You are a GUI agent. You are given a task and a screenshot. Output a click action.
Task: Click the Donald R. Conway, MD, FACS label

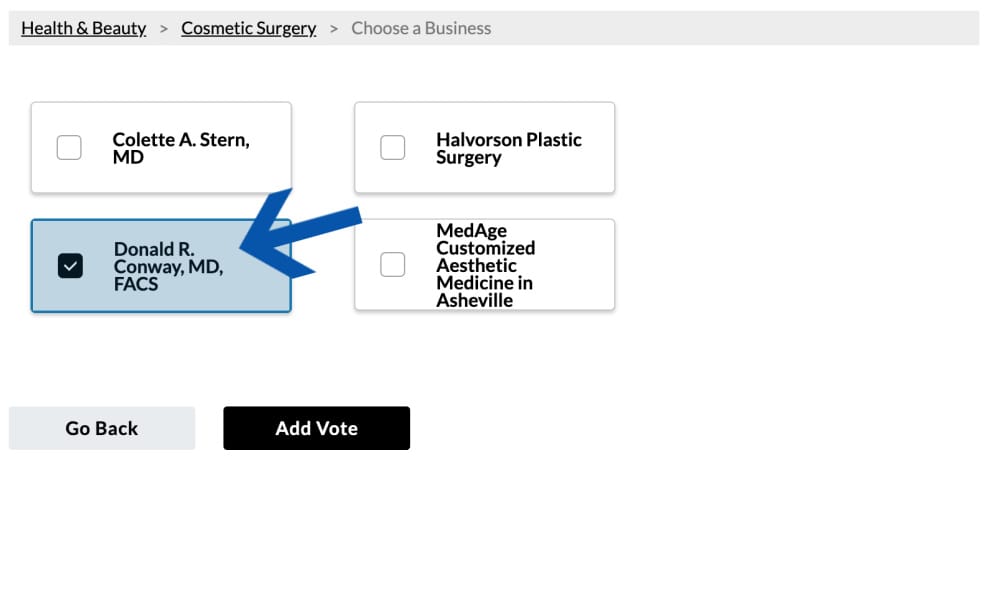click(x=168, y=267)
